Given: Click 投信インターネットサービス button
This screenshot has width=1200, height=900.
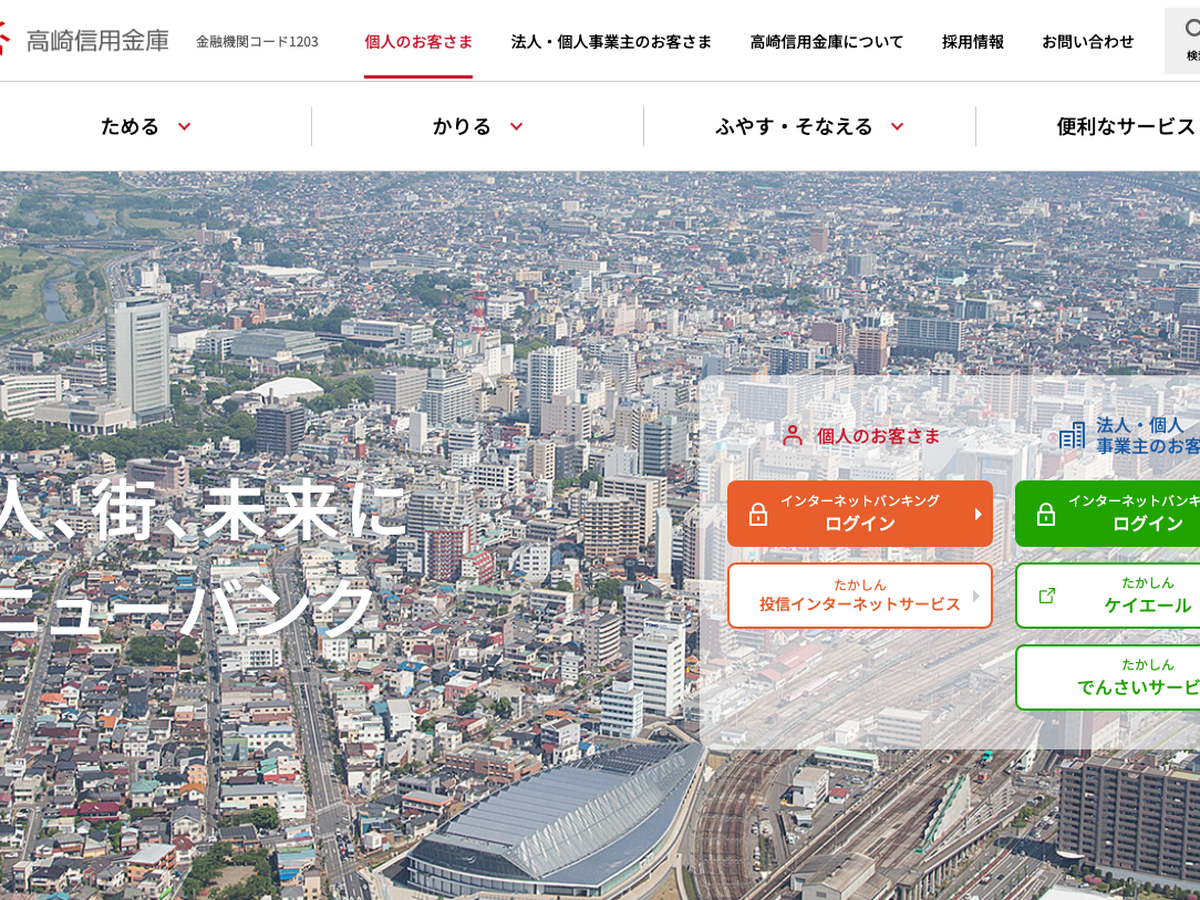Looking at the screenshot, I should pyautogui.click(x=859, y=595).
